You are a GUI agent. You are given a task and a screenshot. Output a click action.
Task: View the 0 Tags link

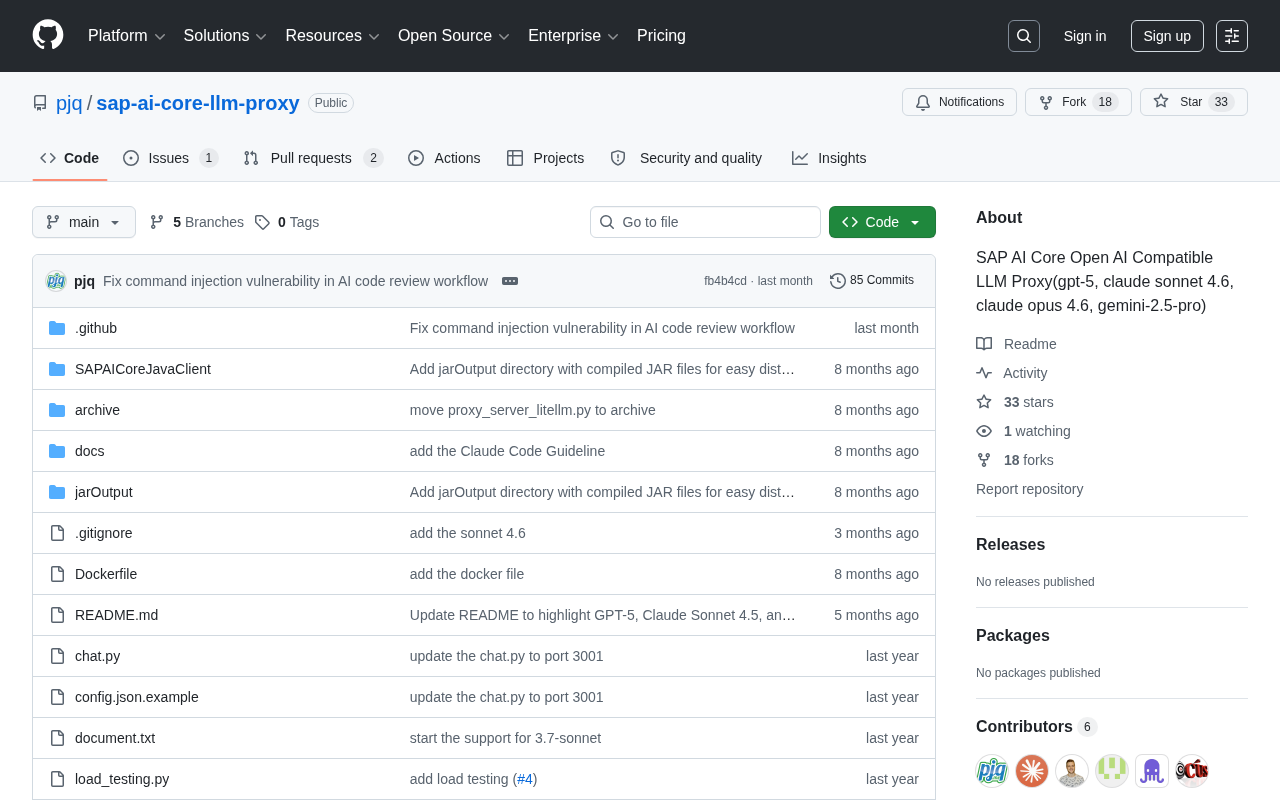point(287,222)
